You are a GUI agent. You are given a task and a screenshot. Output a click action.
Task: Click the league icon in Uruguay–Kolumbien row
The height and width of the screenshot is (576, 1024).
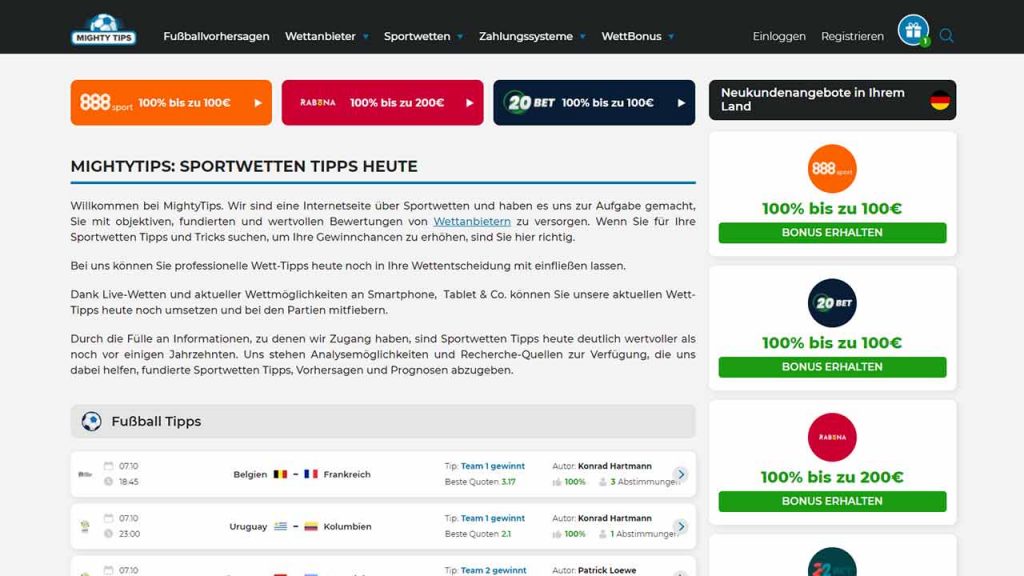[x=85, y=526]
